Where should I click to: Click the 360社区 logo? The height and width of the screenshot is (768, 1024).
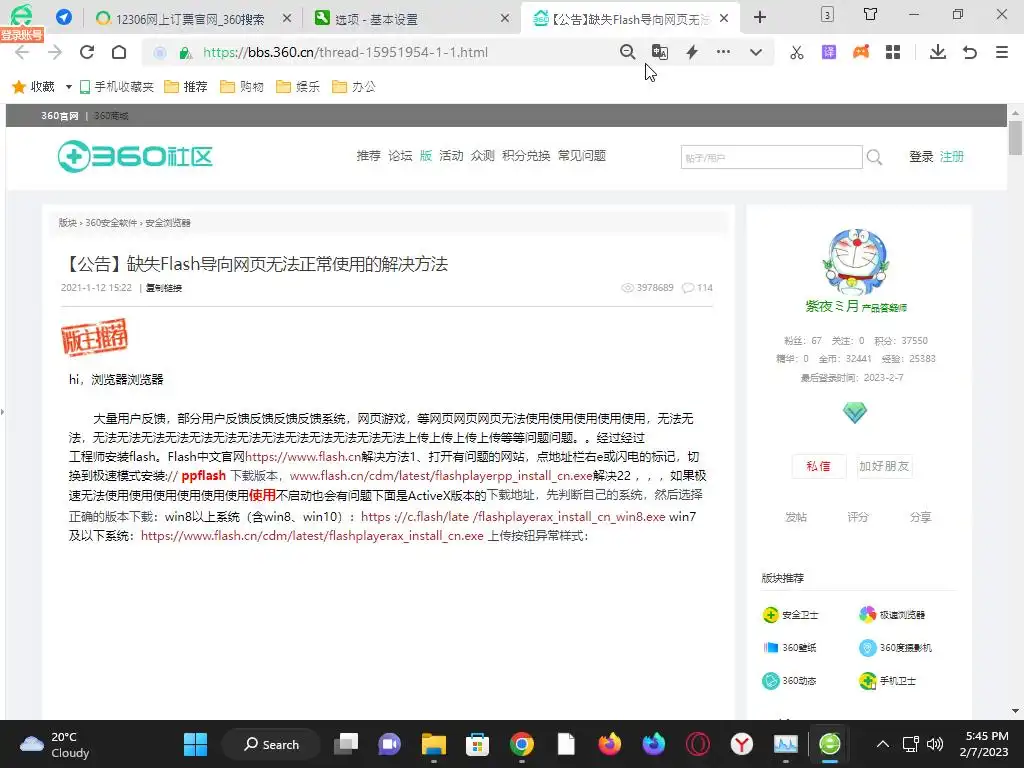pyautogui.click(x=135, y=156)
